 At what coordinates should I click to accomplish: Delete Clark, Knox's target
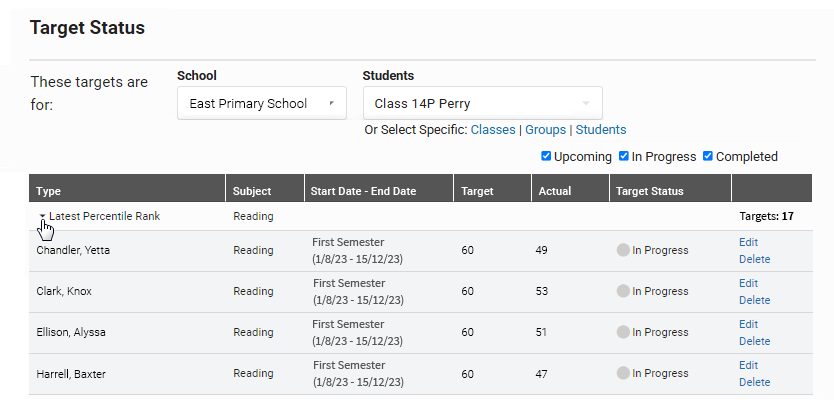(755, 301)
